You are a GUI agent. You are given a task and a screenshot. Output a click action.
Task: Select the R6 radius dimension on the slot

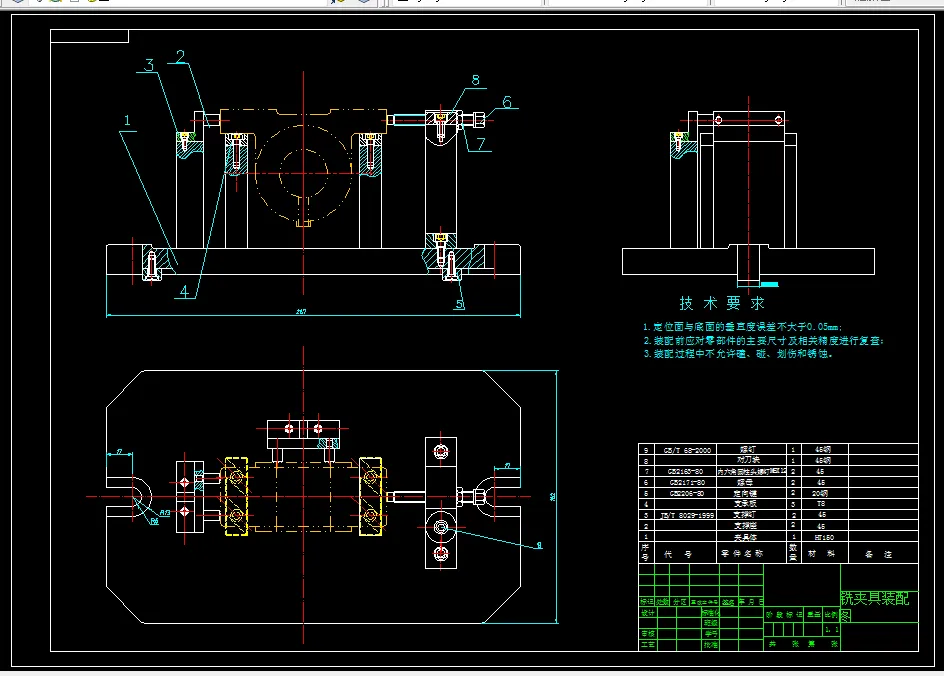point(155,521)
